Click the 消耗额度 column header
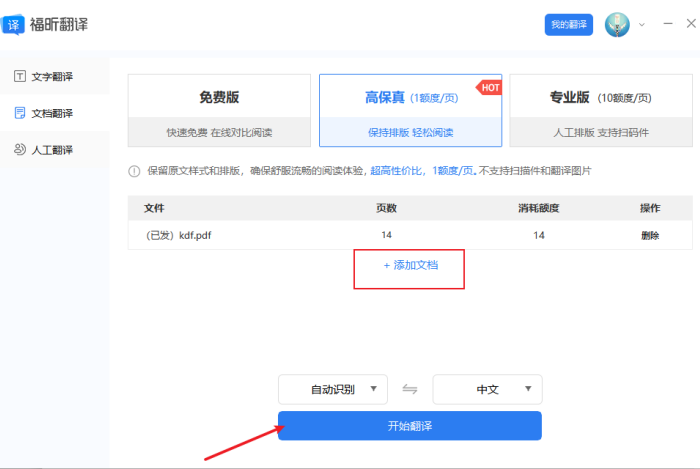This screenshot has width=700, height=469. coord(539,208)
